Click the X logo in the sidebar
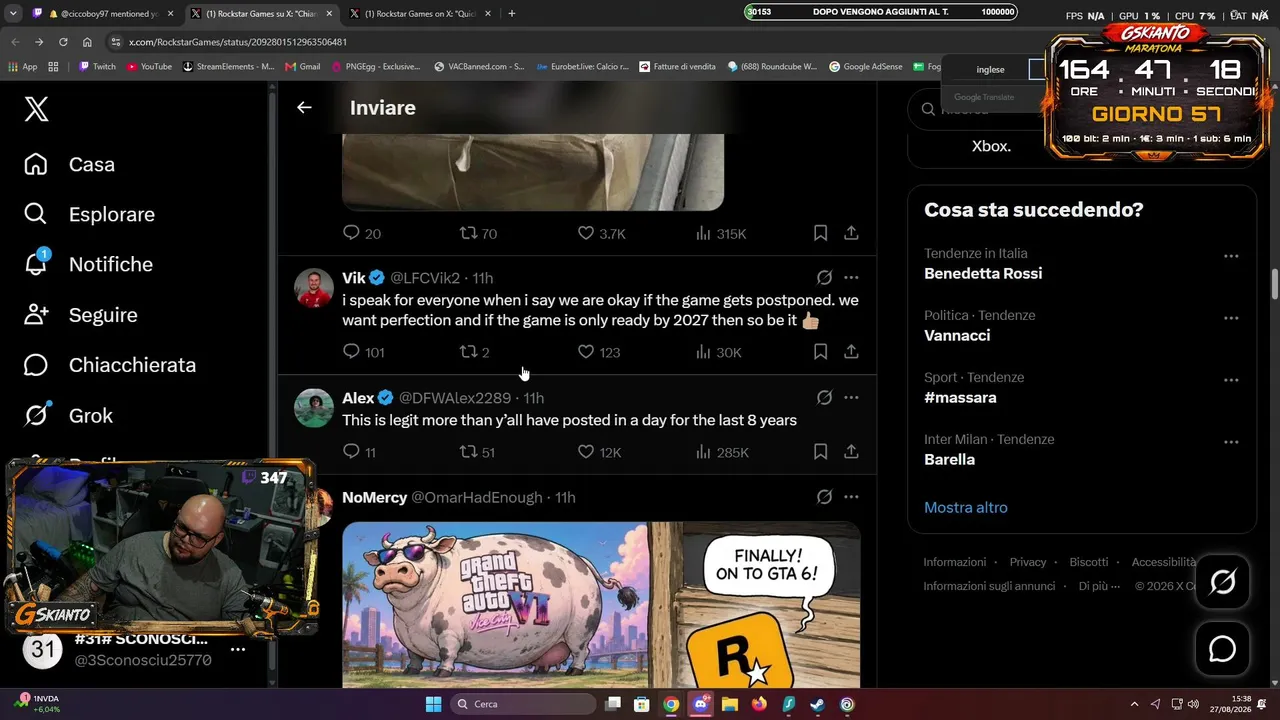The width and height of the screenshot is (1280, 720). pyautogui.click(x=36, y=109)
